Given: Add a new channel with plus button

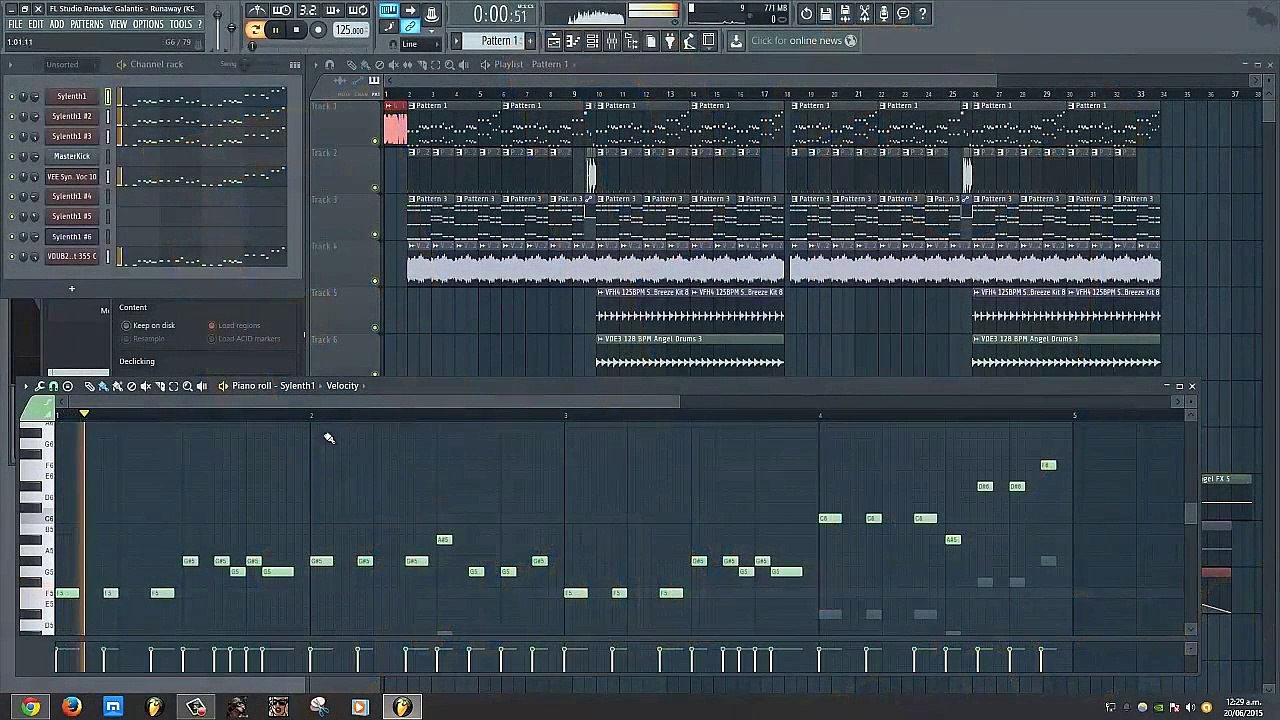Looking at the screenshot, I should pyautogui.click(x=71, y=289).
